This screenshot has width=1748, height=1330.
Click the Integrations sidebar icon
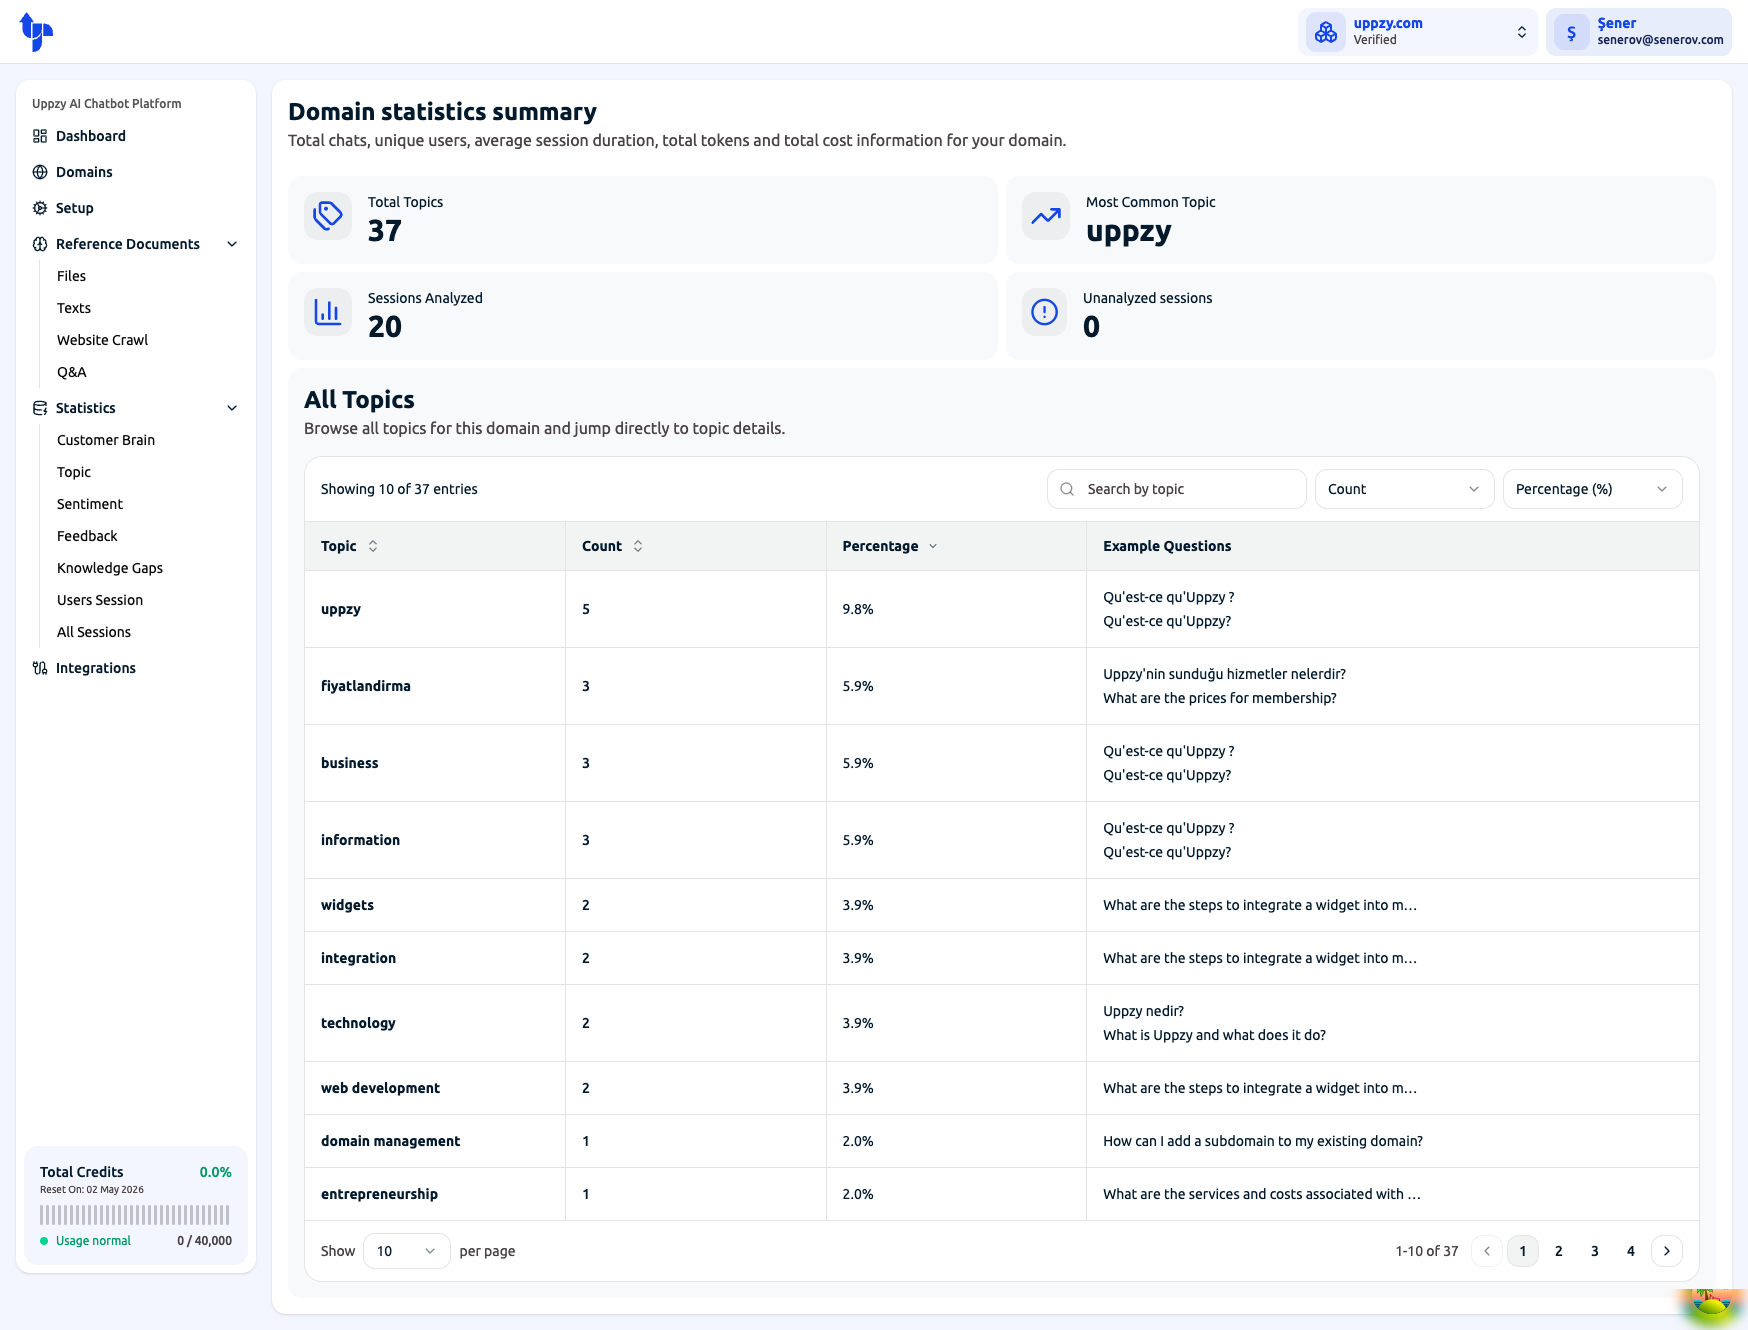[x=40, y=668]
